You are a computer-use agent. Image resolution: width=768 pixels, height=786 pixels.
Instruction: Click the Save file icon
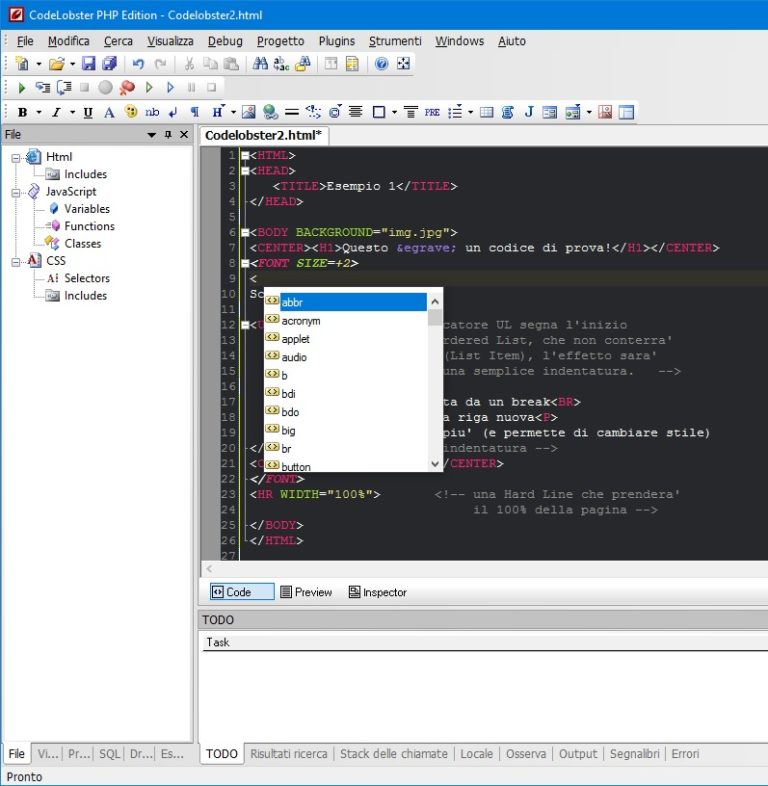coord(89,64)
